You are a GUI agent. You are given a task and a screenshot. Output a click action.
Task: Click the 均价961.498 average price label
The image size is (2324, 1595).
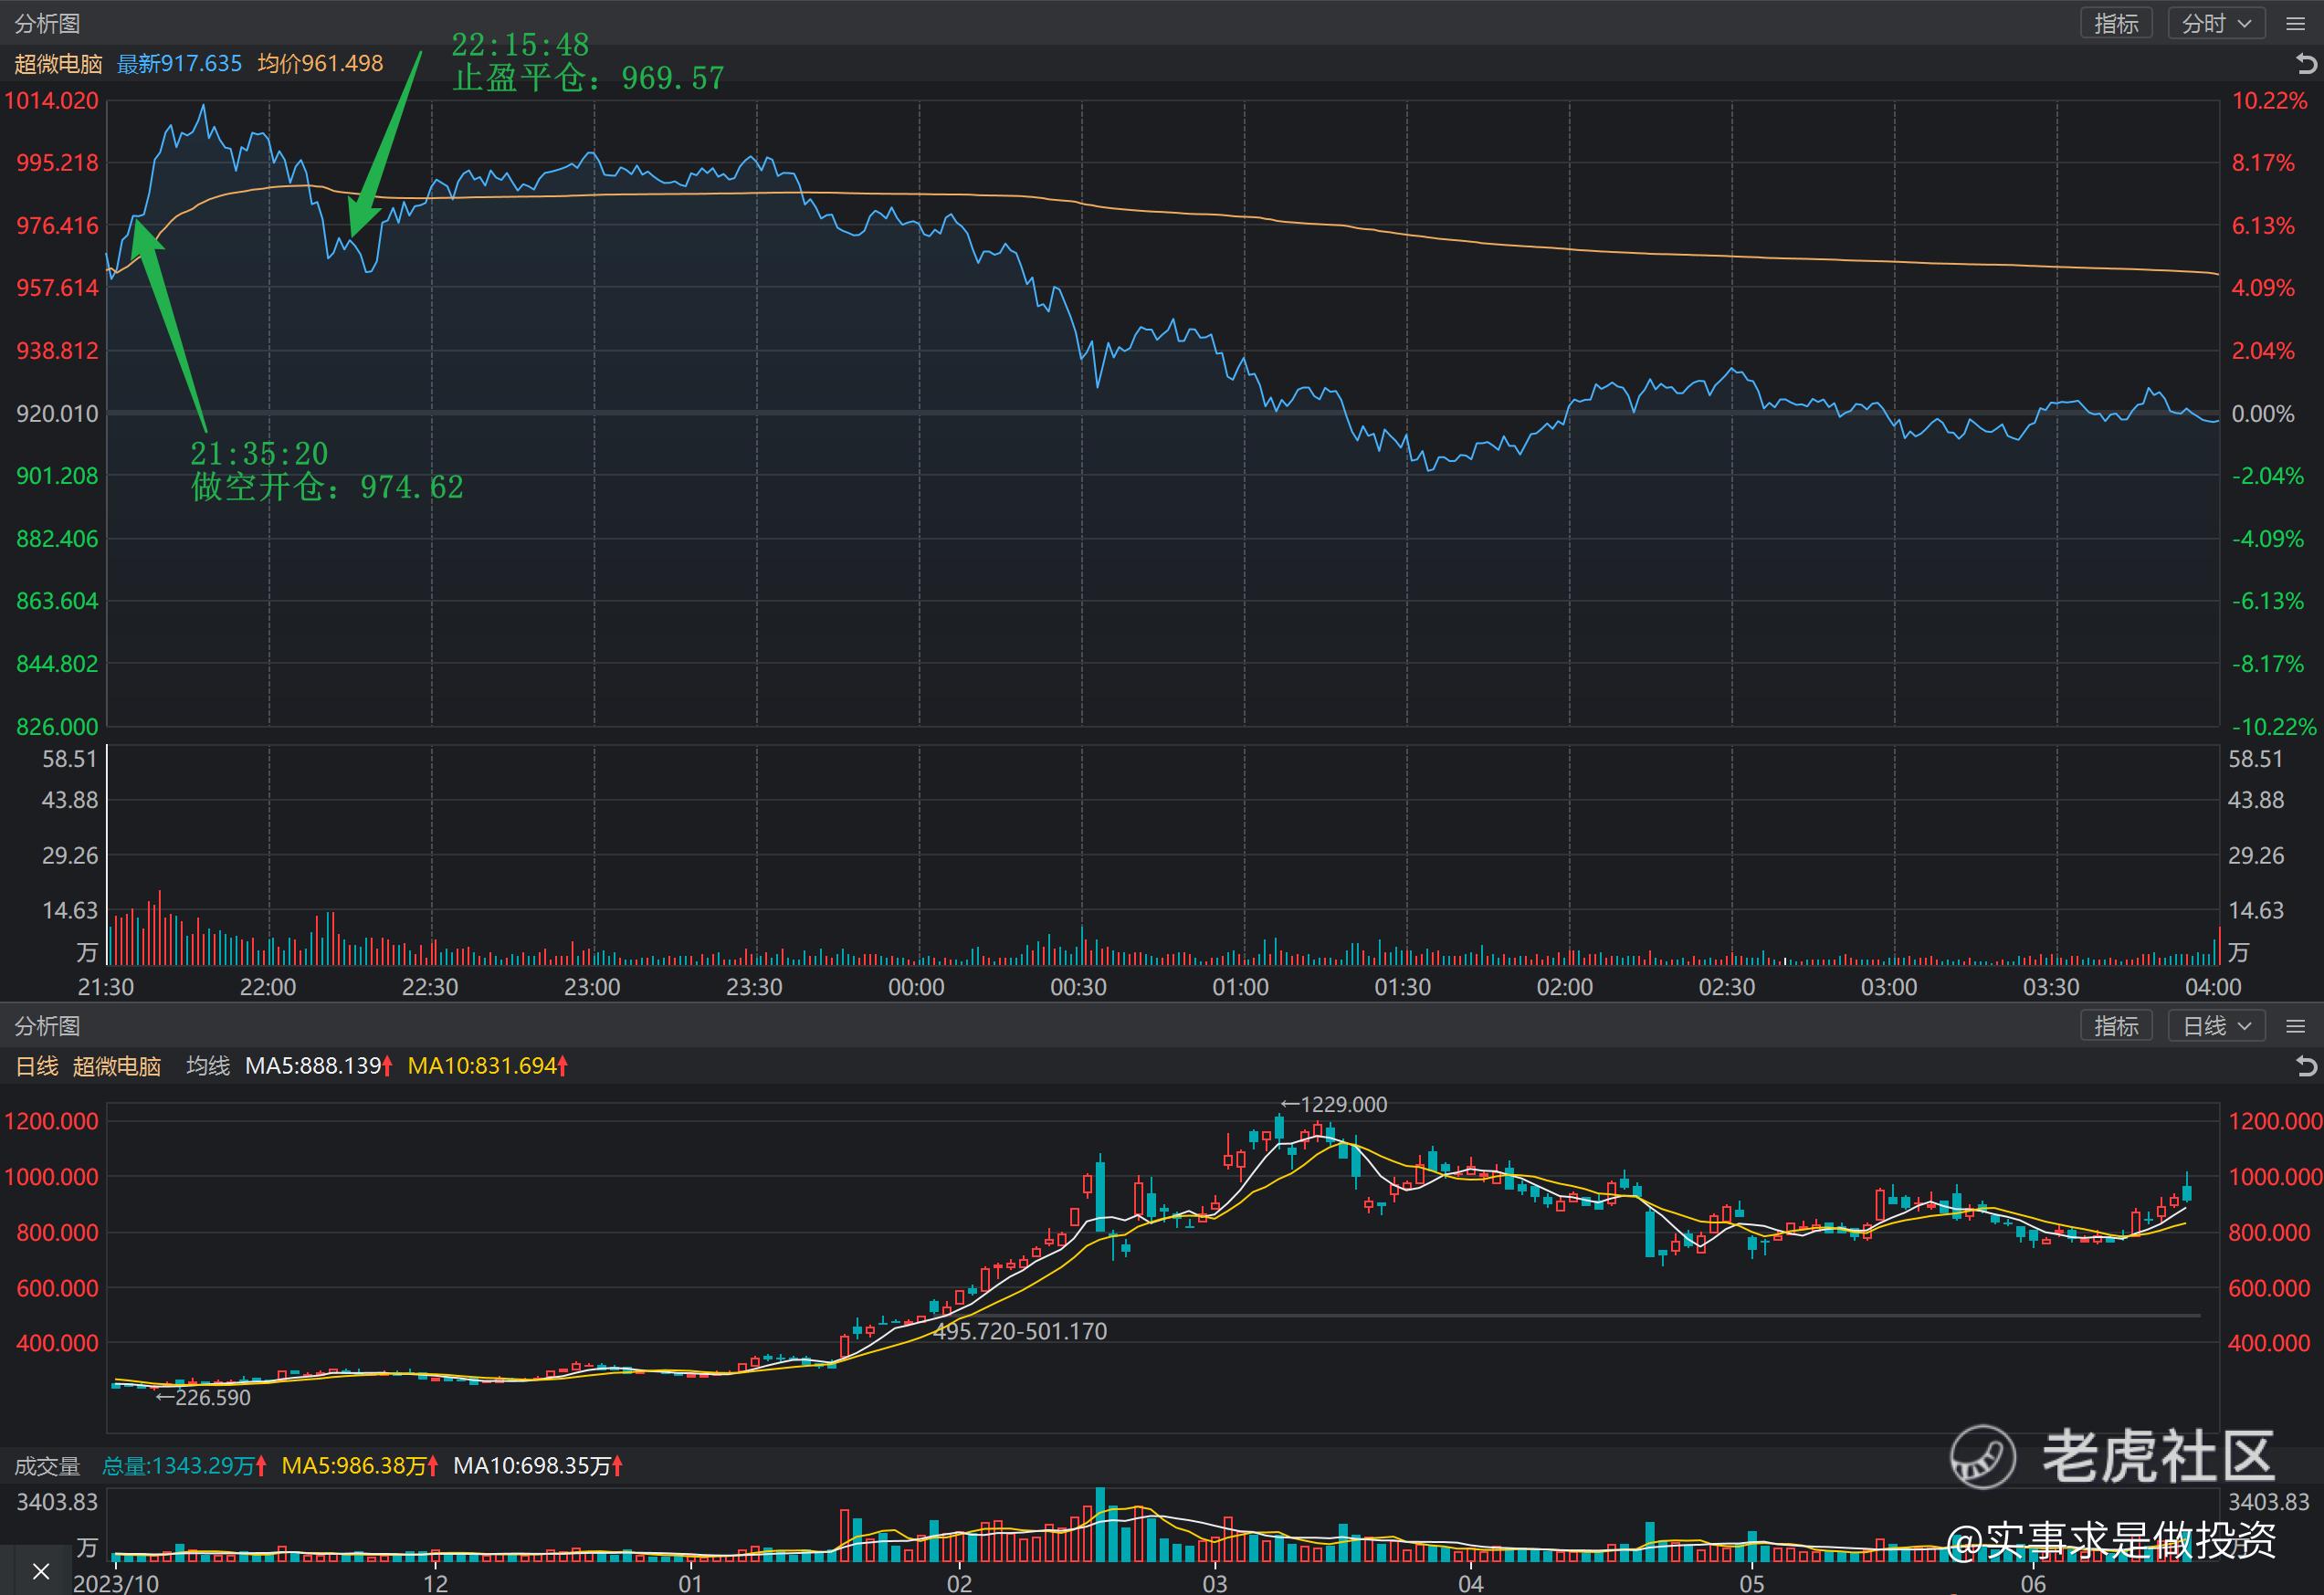coord(320,64)
